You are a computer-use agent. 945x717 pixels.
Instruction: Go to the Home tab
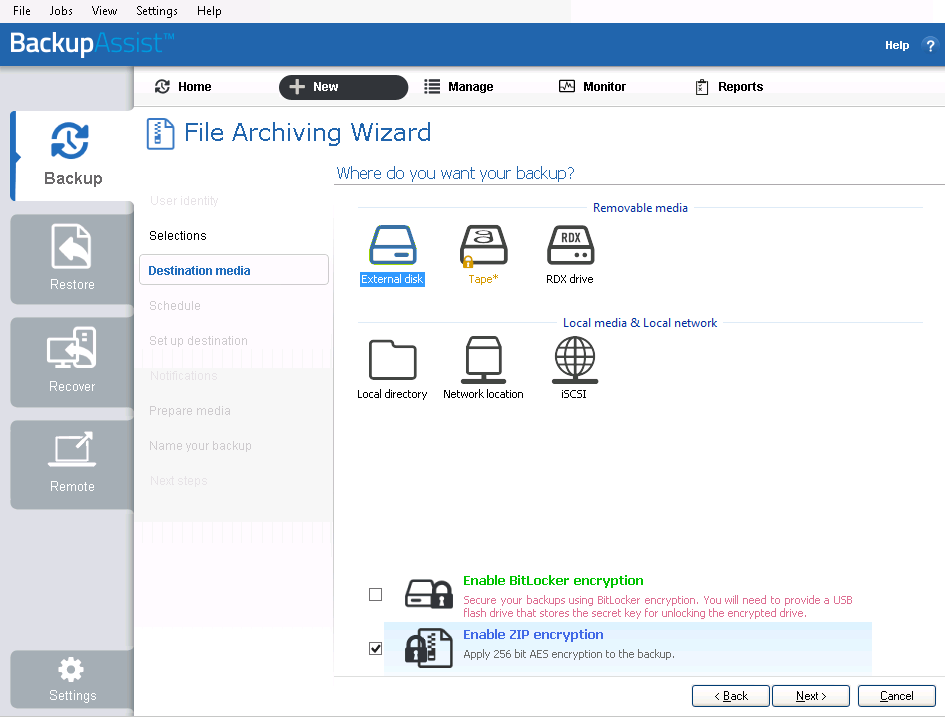[x=183, y=87]
